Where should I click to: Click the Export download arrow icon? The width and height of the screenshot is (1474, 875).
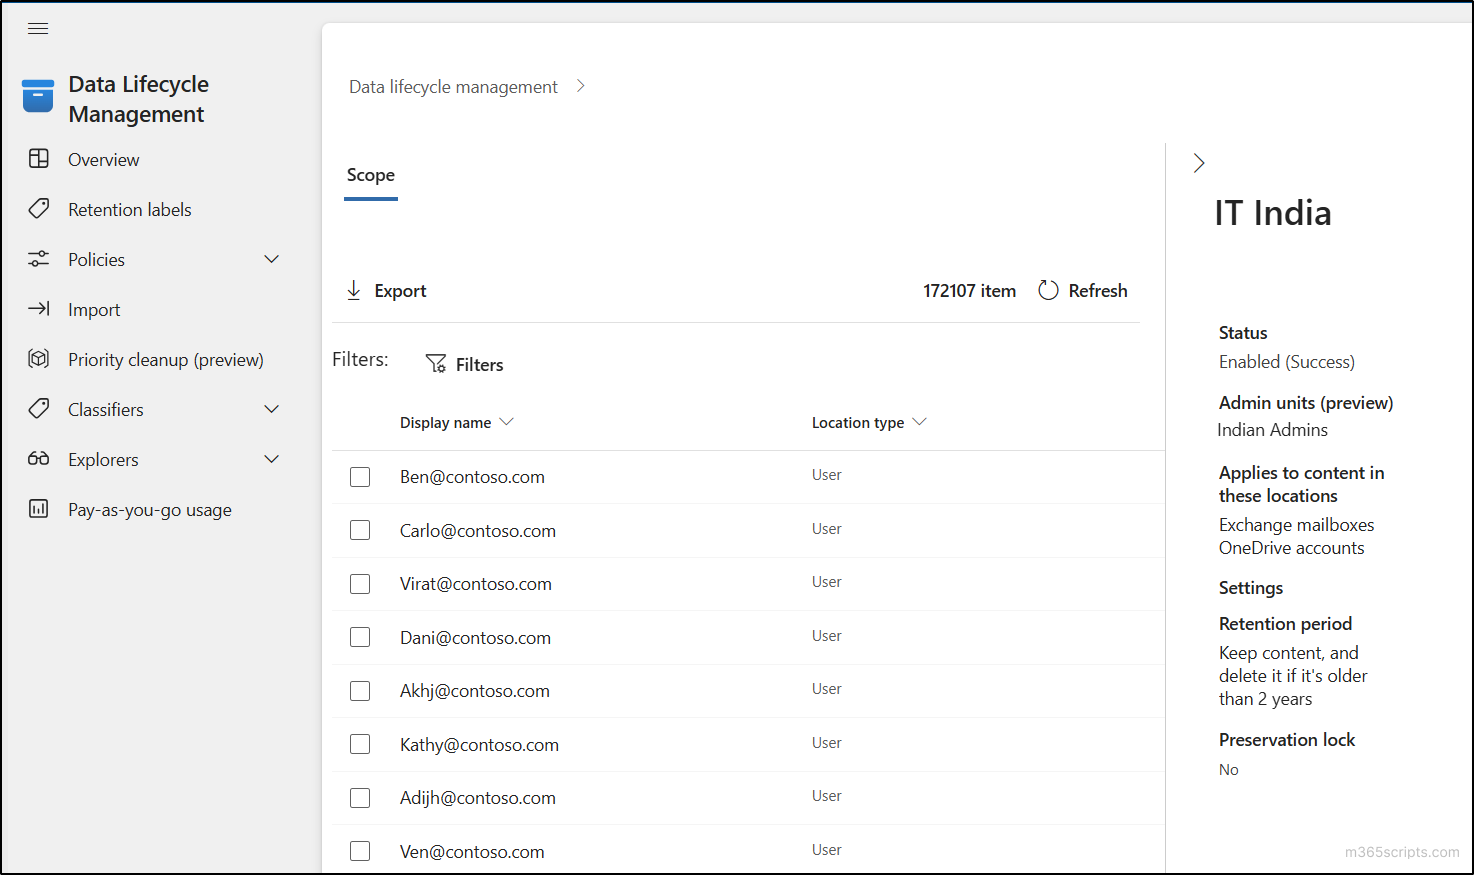[x=354, y=290]
